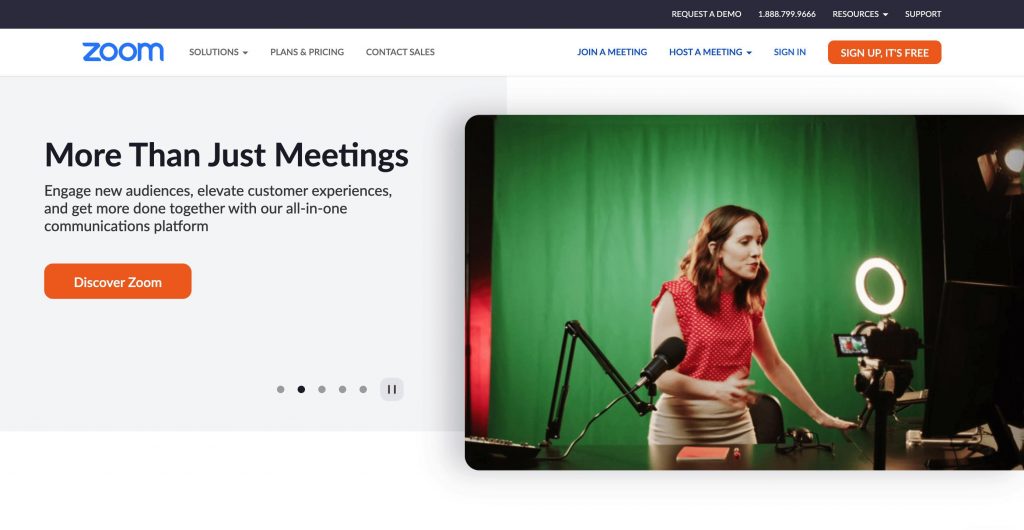This screenshot has height=530, width=1024.
Task: Expand the Resources menu in top bar
Action: coord(859,14)
